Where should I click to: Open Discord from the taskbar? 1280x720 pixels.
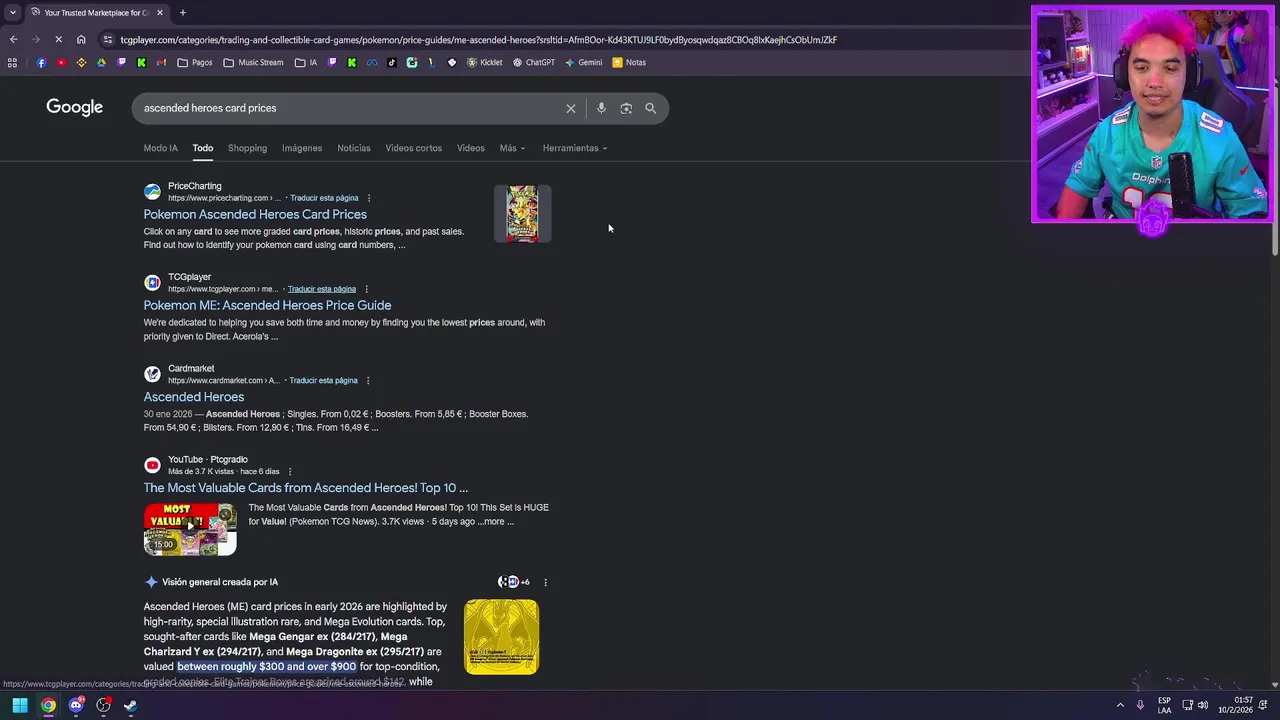[76, 705]
